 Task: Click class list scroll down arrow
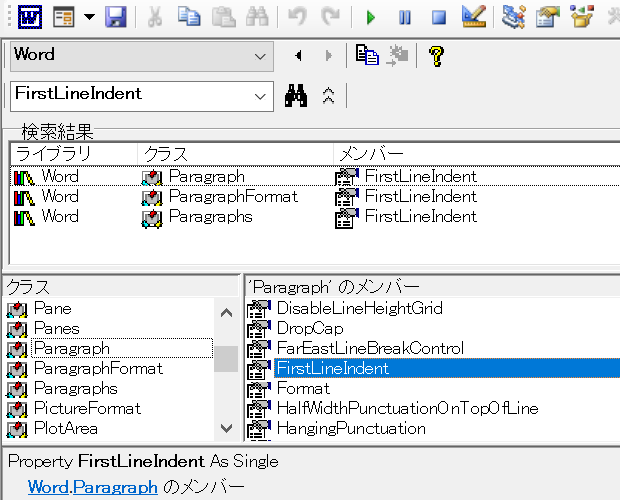pyautogui.click(x=226, y=428)
